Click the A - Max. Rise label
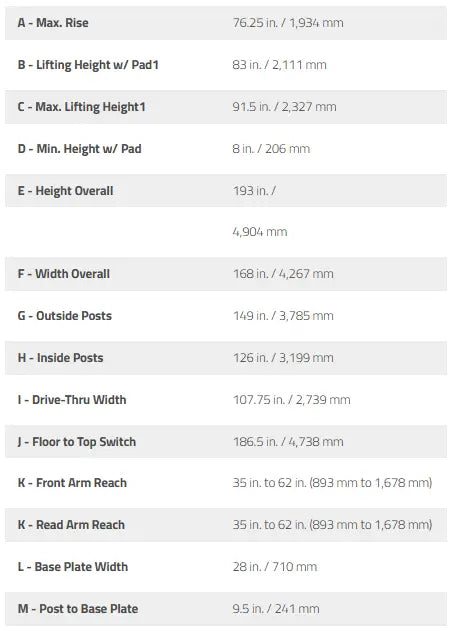Viewport: 451px width, 639px height. click(53, 23)
